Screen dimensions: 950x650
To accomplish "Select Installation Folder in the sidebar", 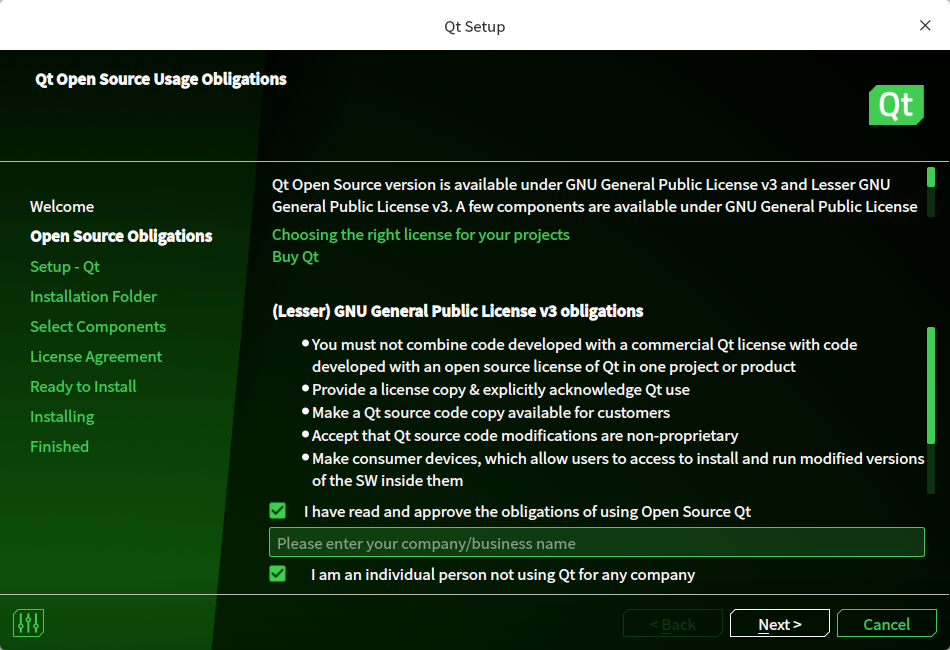I will tap(93, 296).
